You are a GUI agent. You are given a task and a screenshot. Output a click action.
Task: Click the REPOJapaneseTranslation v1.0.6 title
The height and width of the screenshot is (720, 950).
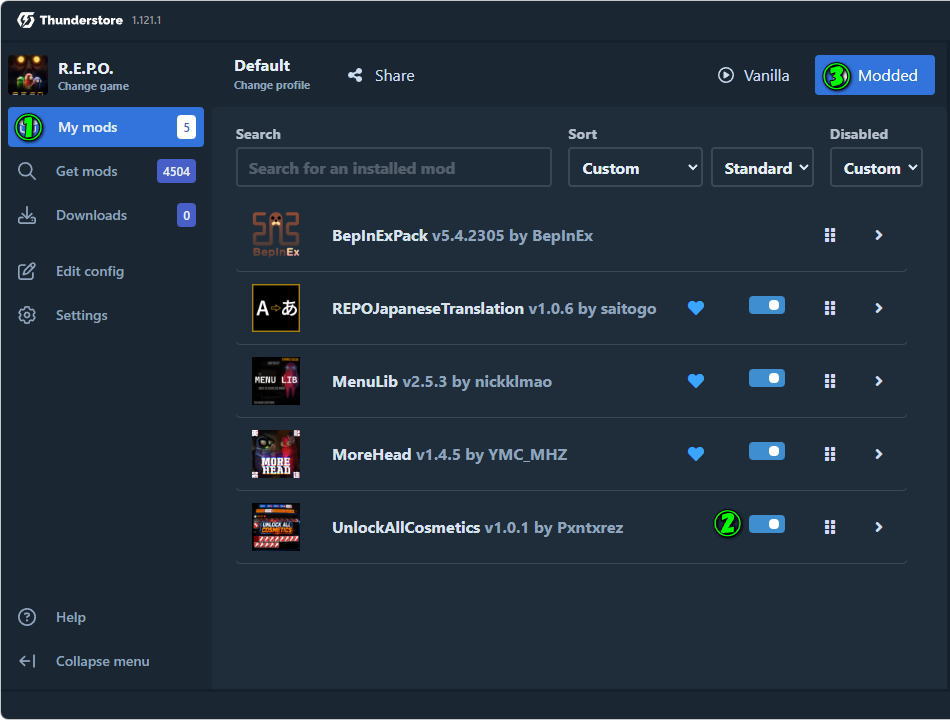[x=494, y=308]
